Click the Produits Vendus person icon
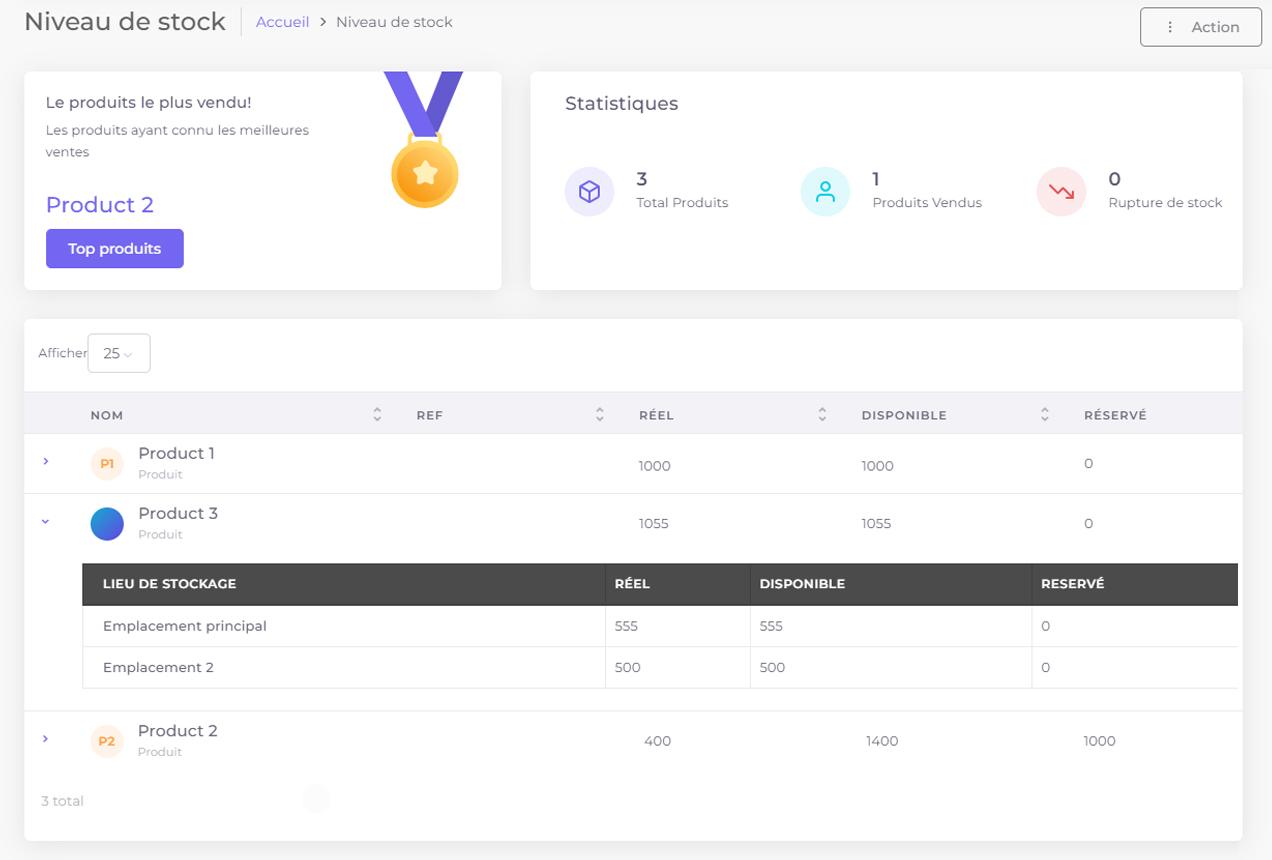 click(x=825, y=190)
